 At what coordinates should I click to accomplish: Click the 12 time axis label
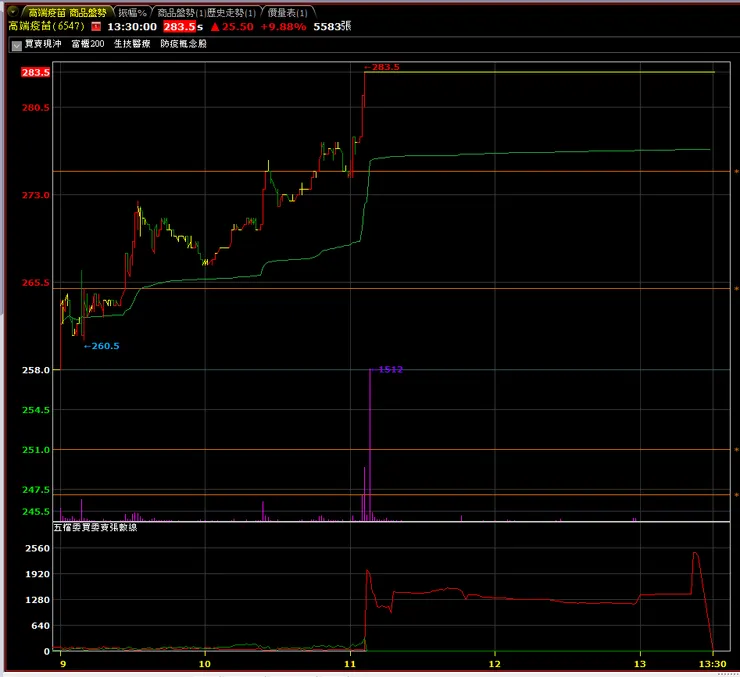(494, 664)
